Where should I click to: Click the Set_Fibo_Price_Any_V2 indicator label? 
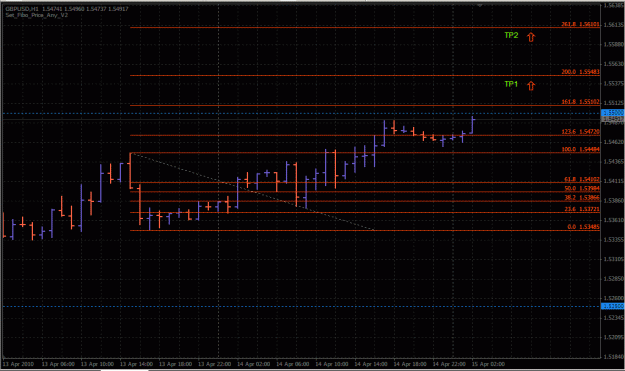(x=37, y=15)
